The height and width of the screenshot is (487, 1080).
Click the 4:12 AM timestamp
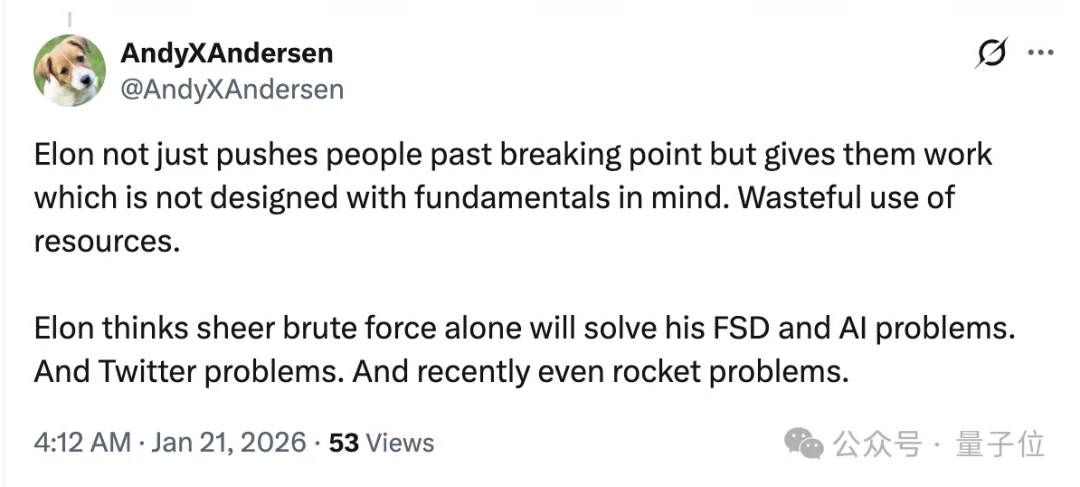83,442
